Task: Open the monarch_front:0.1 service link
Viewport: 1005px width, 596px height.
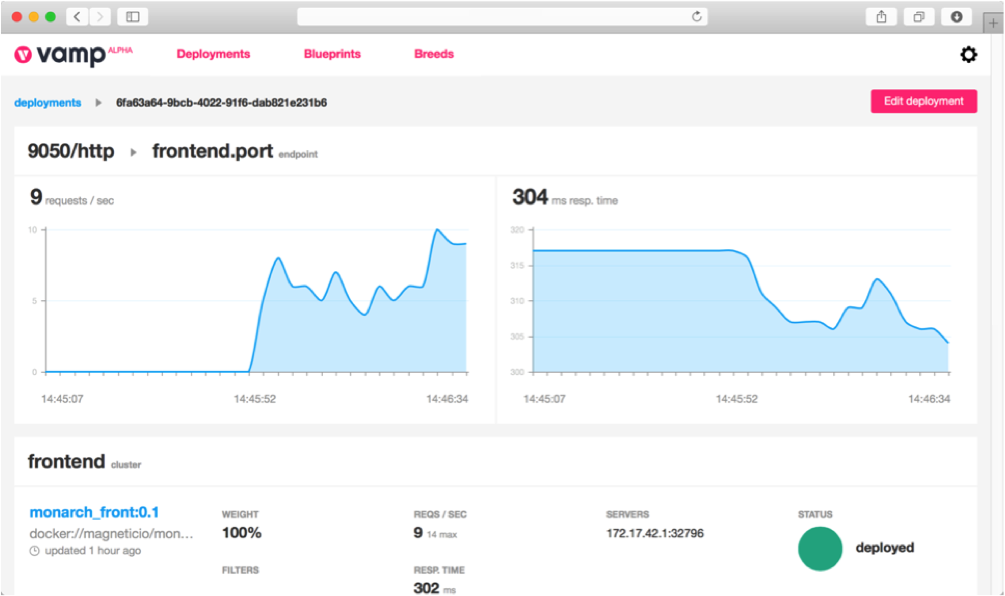Action: click(94, 512)
